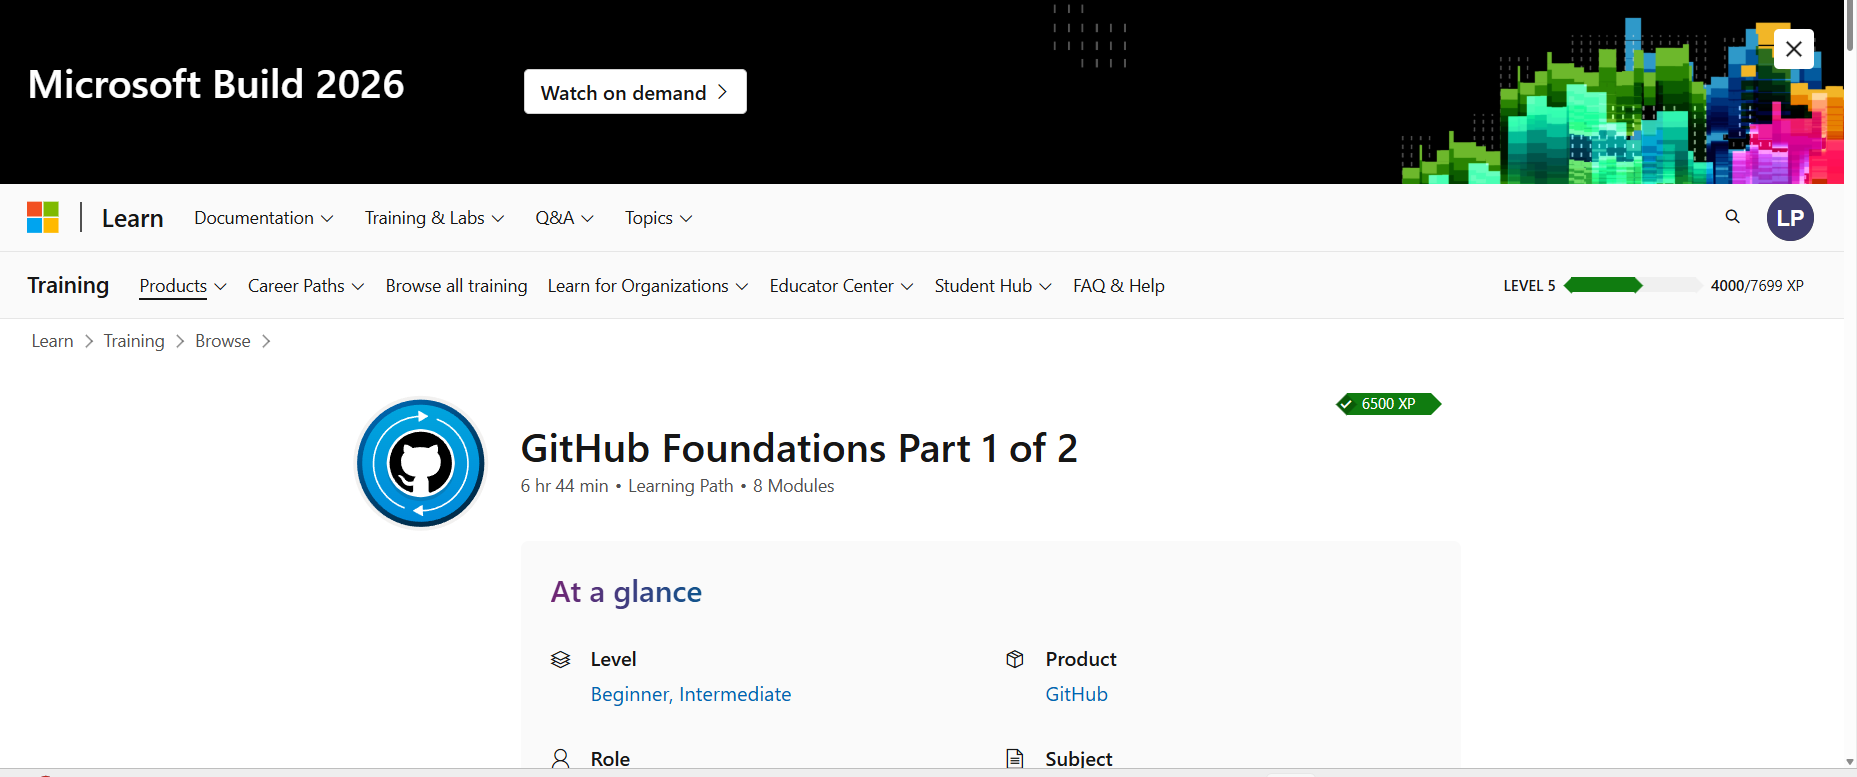Navigate to Learn breadcrumb
The height and width of the screenshot is (777, 1857).
pos(52,341)
